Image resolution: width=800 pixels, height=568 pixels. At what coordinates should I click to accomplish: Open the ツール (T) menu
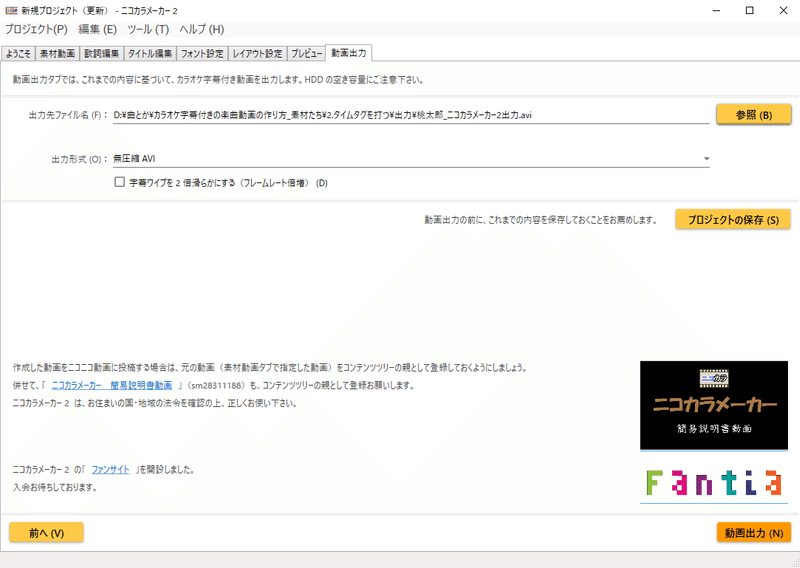(148, 30)
